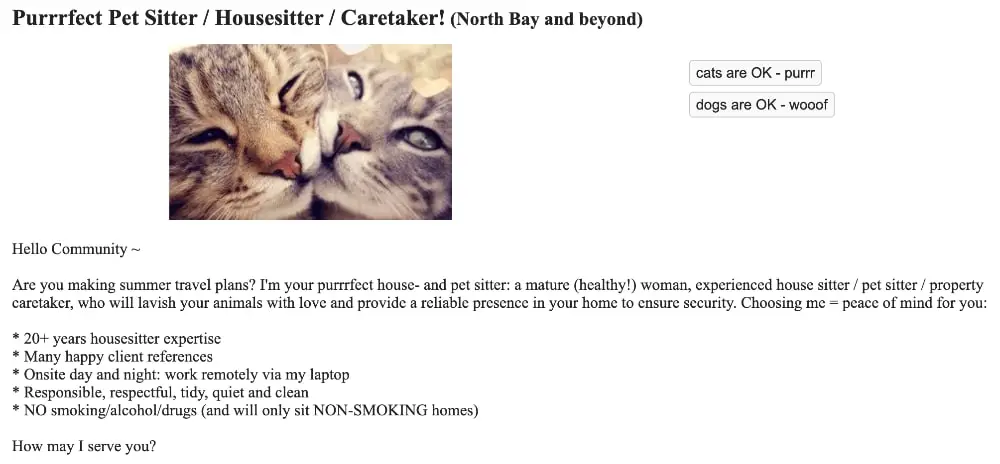Select the "Many happy client references" bullet
The image size is (1000, 464).
click(x=112, y=357)
